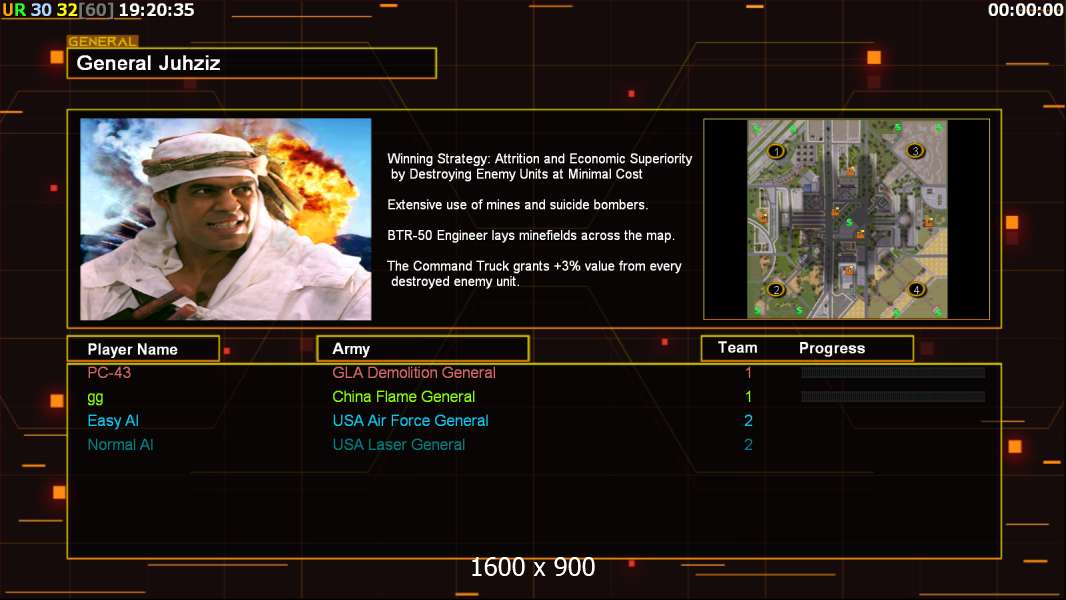Click team number 1 in the gg row

point(749,396)
